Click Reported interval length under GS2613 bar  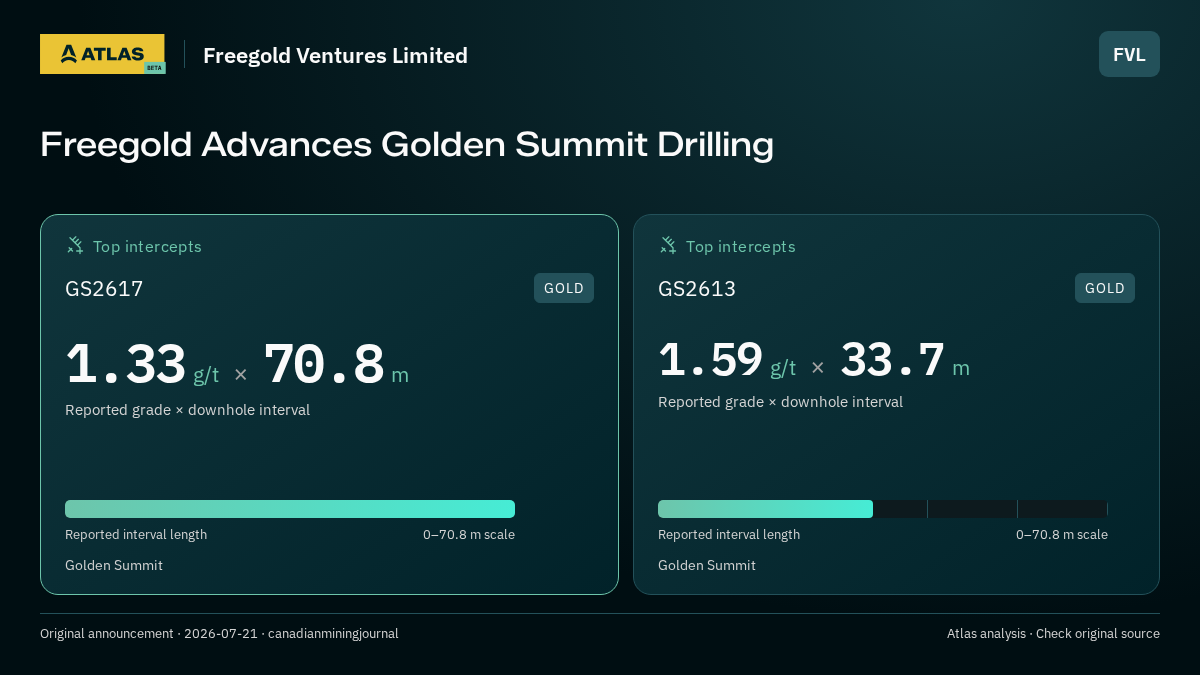729,535
